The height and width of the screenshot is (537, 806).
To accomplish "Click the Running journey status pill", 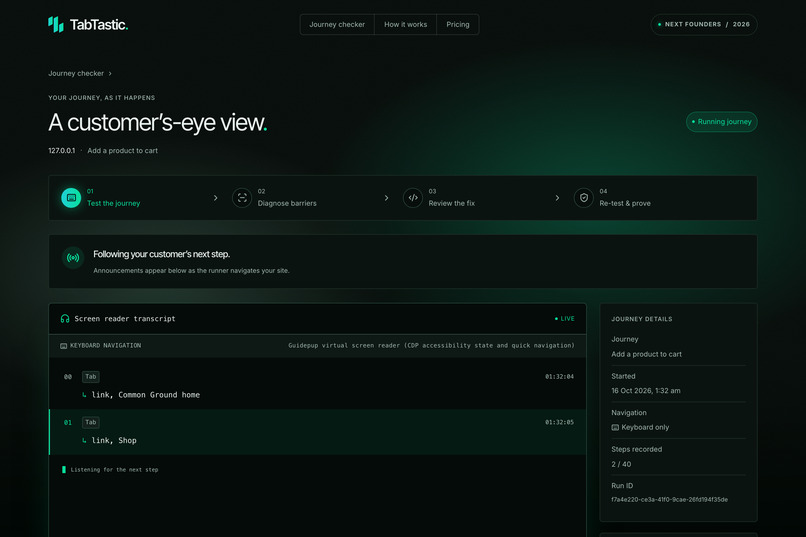I will click(x=721, y=122).
